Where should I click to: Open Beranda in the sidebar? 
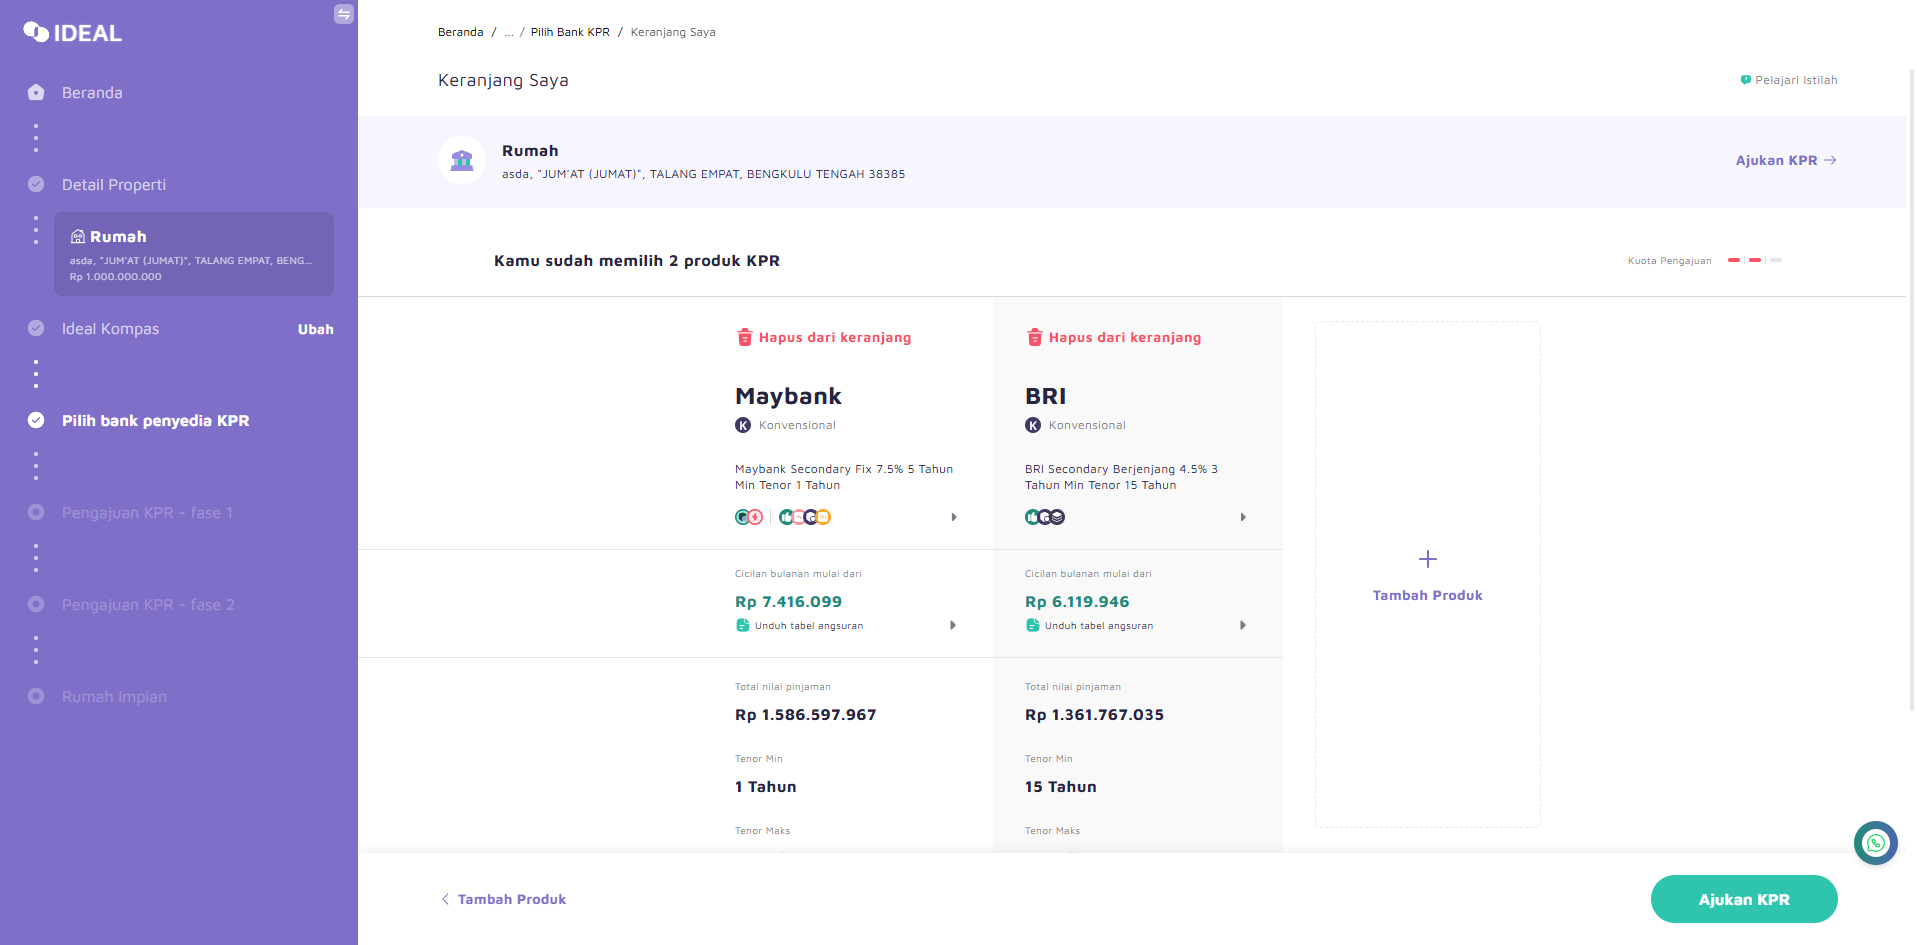[x=92, y=92]
